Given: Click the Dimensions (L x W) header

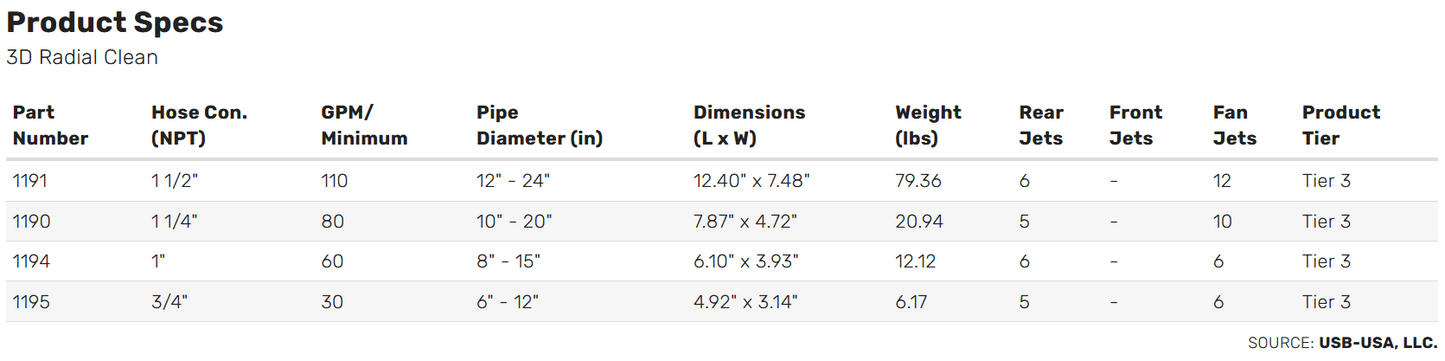Looking at the screenshot, I should pyautogui.click(x=749, y=125).
